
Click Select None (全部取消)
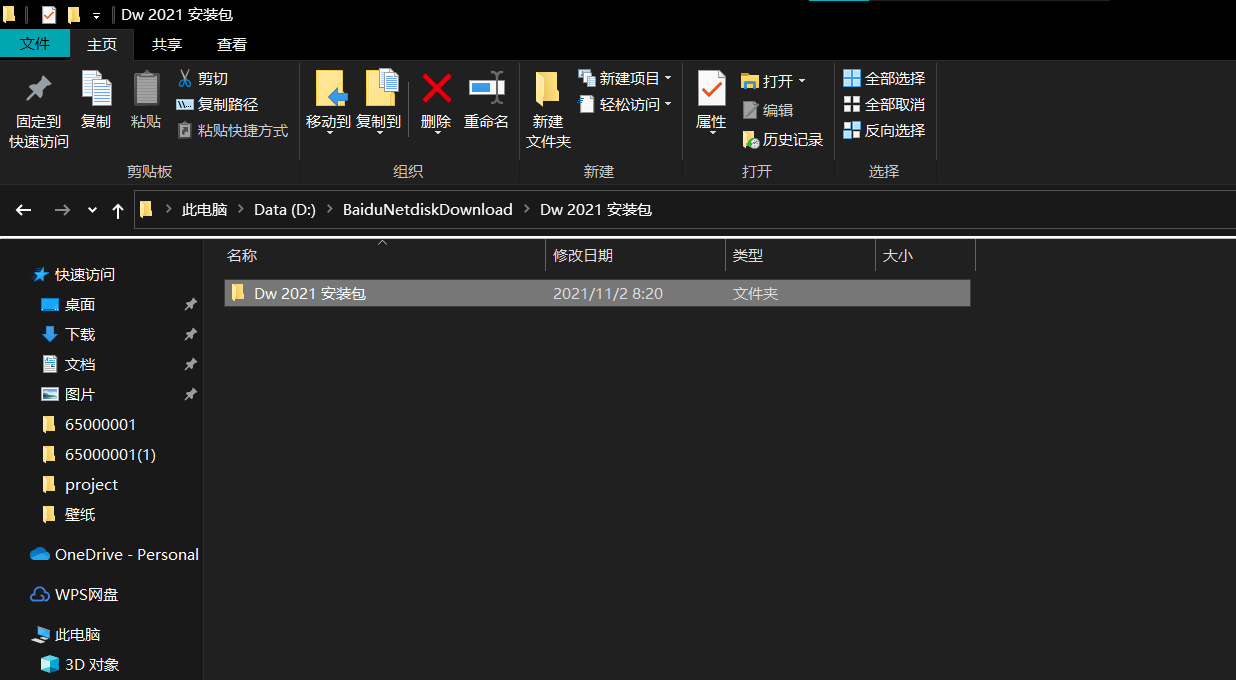(x=884, y=104)
